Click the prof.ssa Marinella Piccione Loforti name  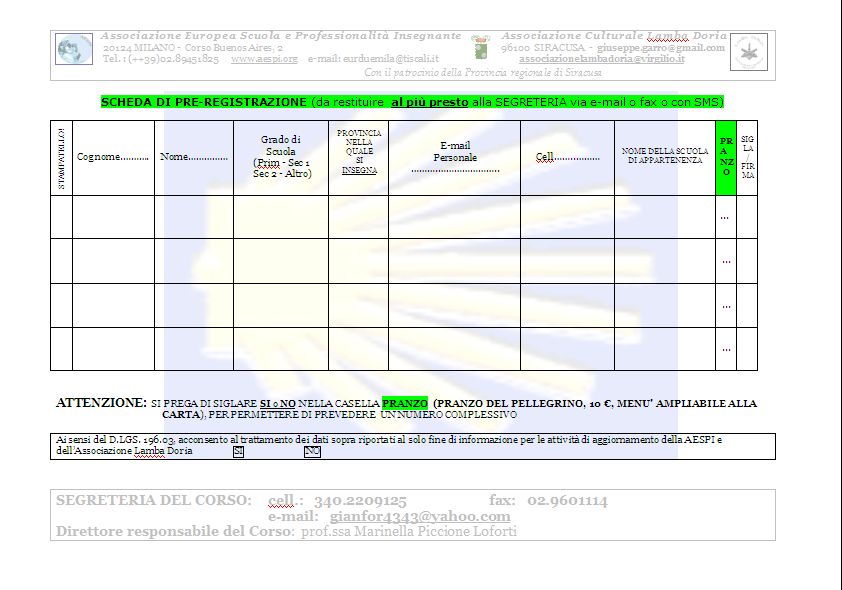pyautogui.click(x=409, y=531)
